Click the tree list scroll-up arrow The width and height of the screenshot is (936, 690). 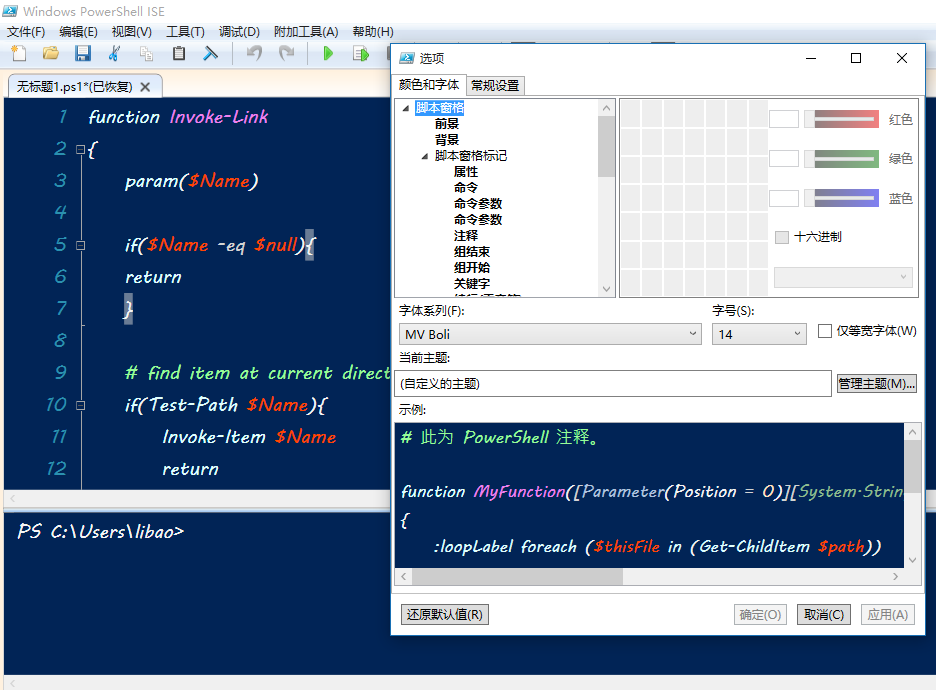click(x=606, y=108)
